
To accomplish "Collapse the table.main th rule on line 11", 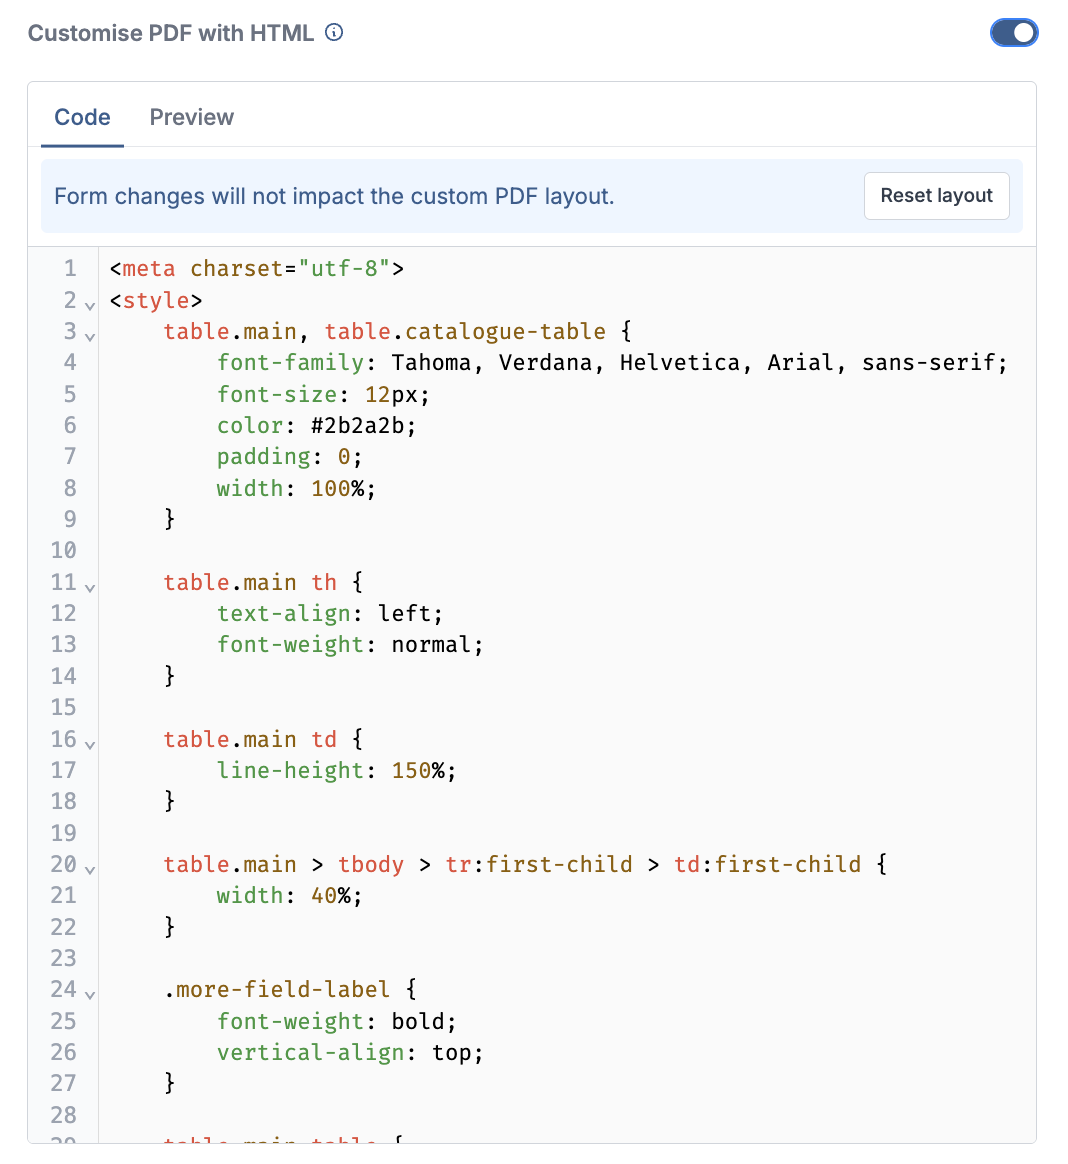I will click(x=90, y=587).
